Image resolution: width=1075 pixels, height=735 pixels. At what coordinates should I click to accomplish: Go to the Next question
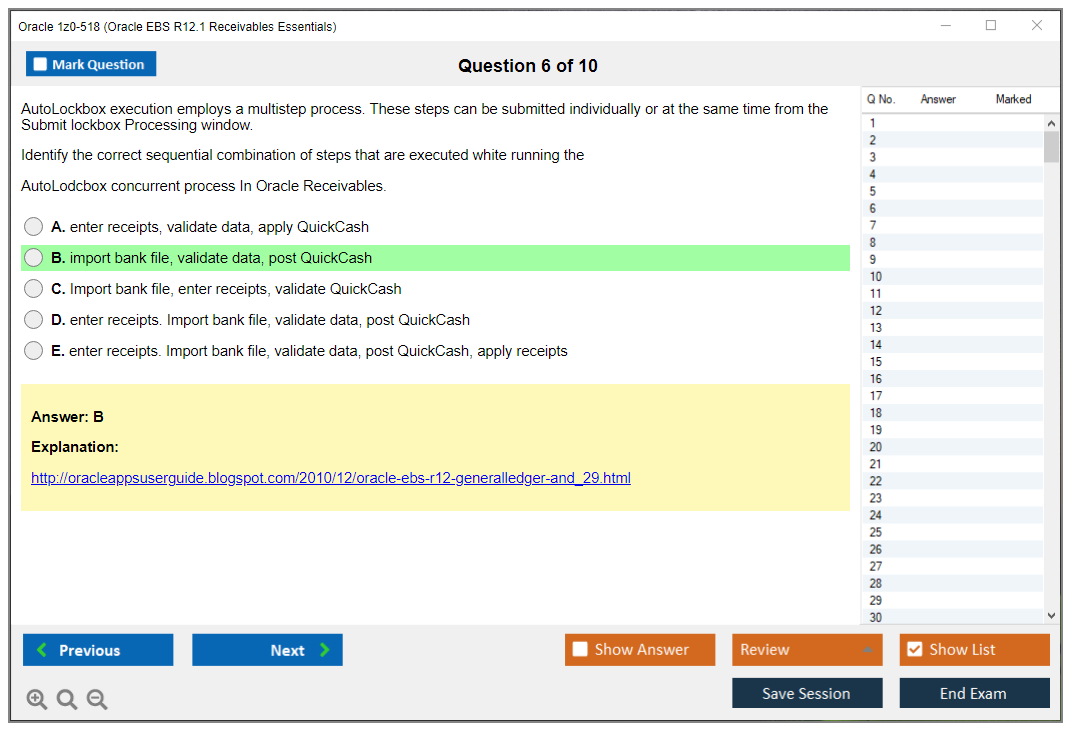pyautogui.click(x=267, y=650)
